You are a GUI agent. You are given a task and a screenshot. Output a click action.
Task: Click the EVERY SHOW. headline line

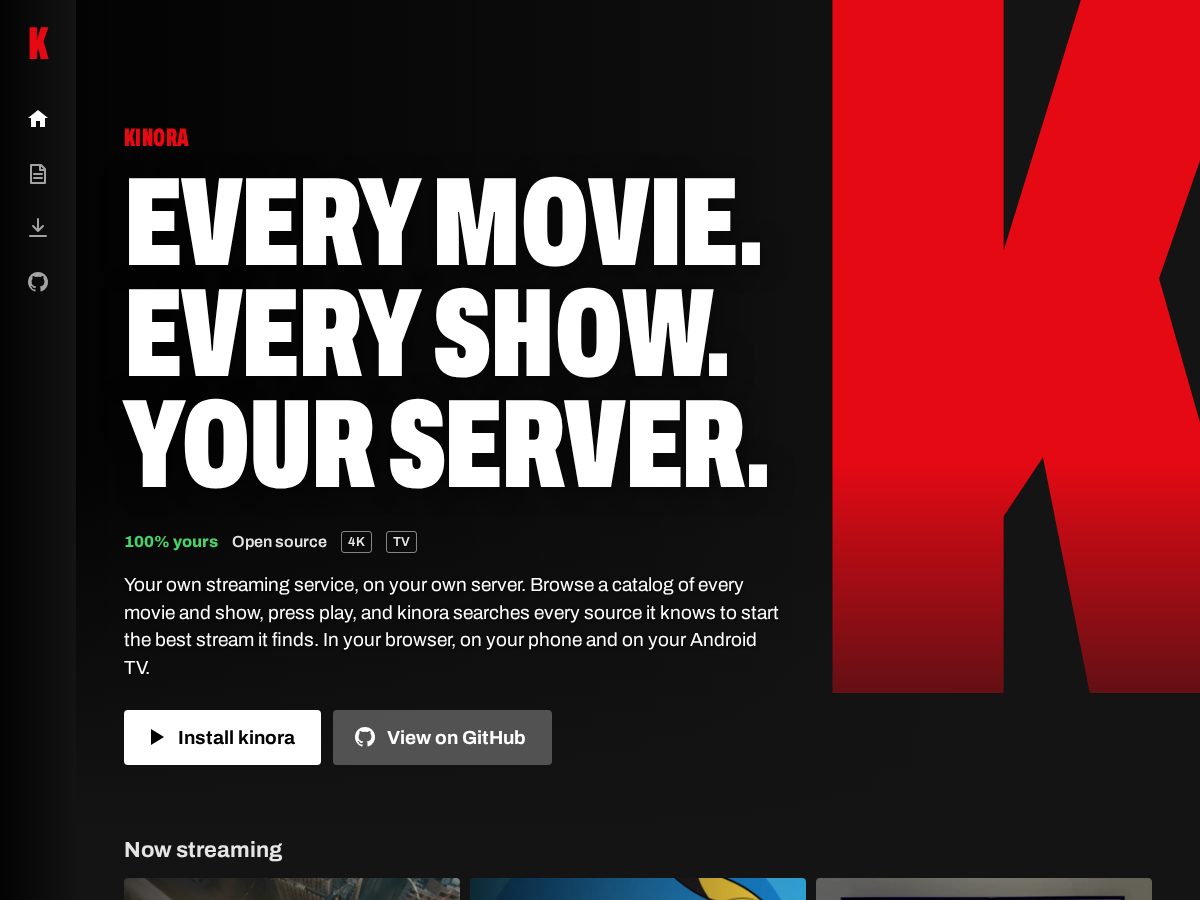426,333
